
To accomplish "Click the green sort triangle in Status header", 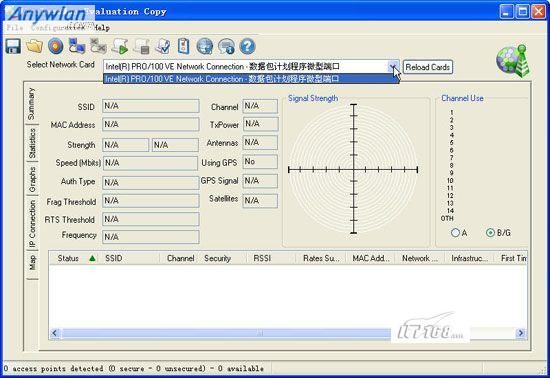I will click(92, 258).
